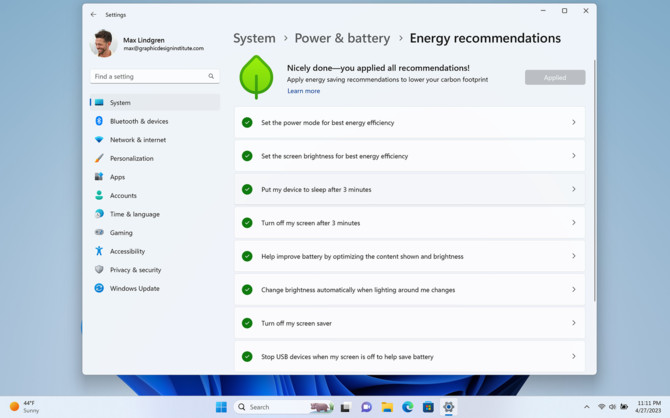Expand 'Turn off my screen after 3 minutes' chevron
This screenshot has width=670, height=418.
[x=574, y=222]
